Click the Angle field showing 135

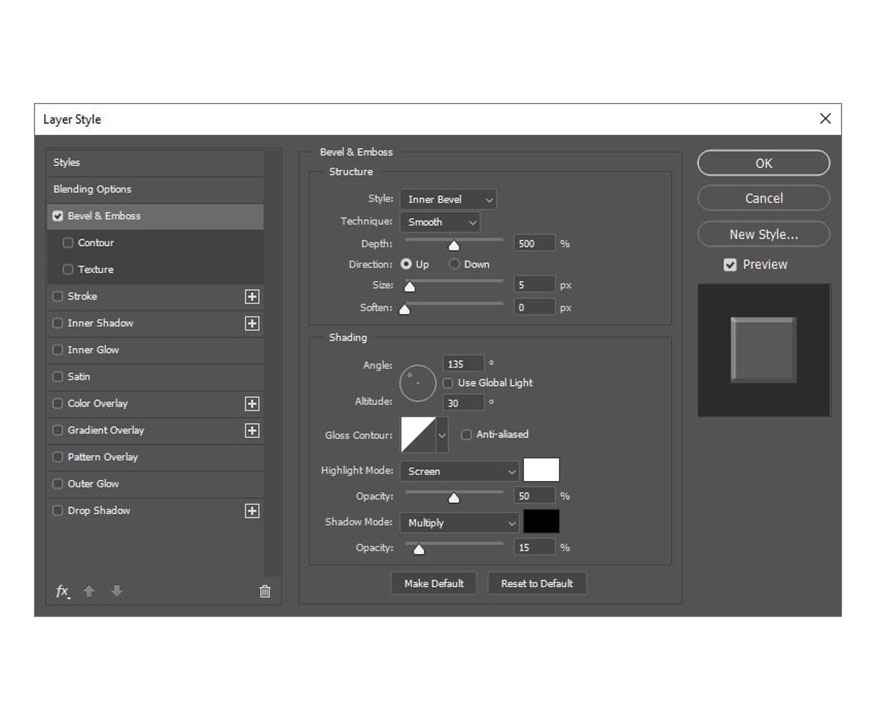[463, 364]
